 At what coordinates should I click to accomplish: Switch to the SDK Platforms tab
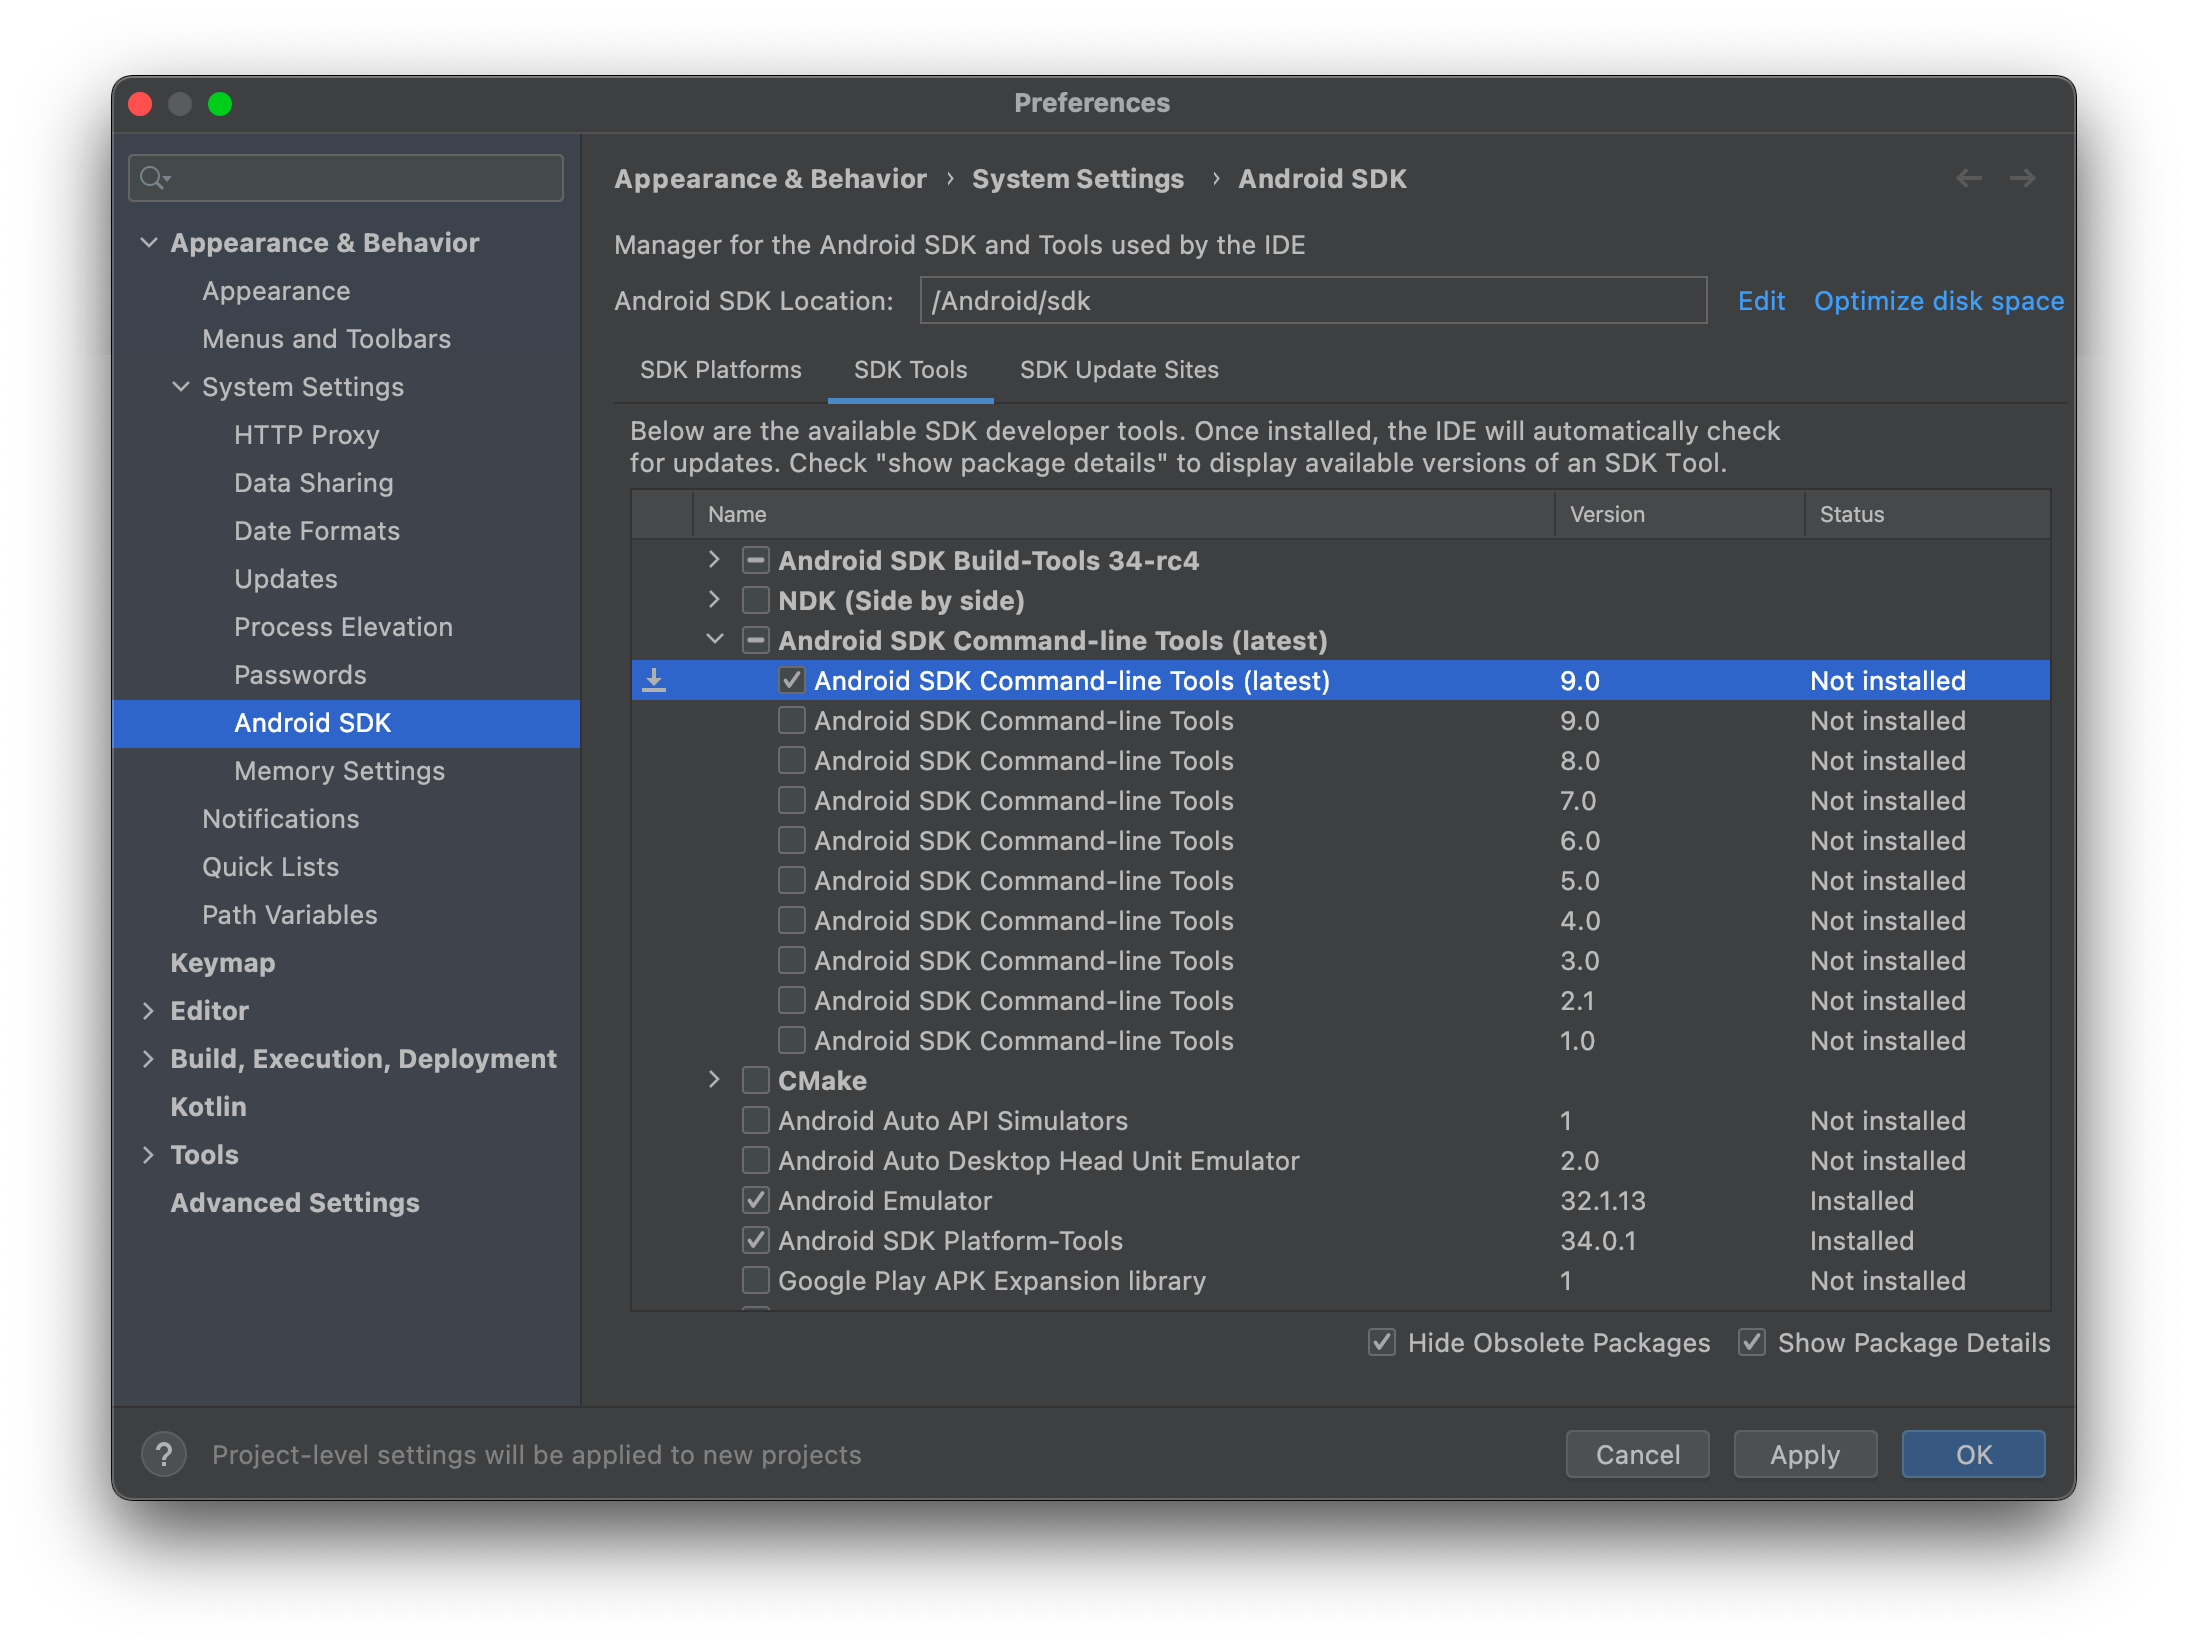[x=719, y=370]
